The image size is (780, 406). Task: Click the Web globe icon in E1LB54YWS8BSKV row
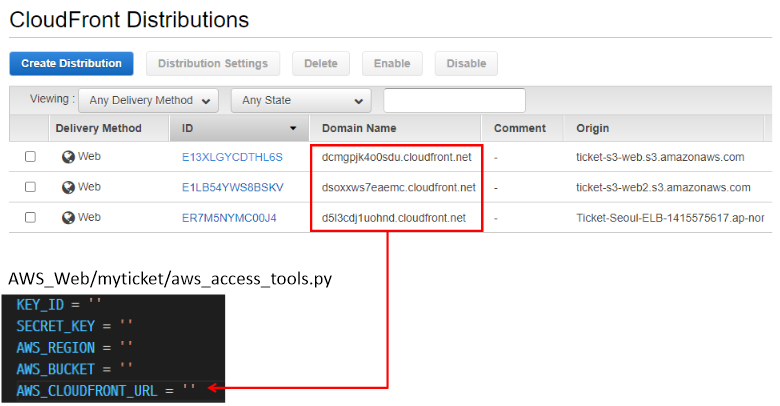pyautogui.click(x=68, y=188)
